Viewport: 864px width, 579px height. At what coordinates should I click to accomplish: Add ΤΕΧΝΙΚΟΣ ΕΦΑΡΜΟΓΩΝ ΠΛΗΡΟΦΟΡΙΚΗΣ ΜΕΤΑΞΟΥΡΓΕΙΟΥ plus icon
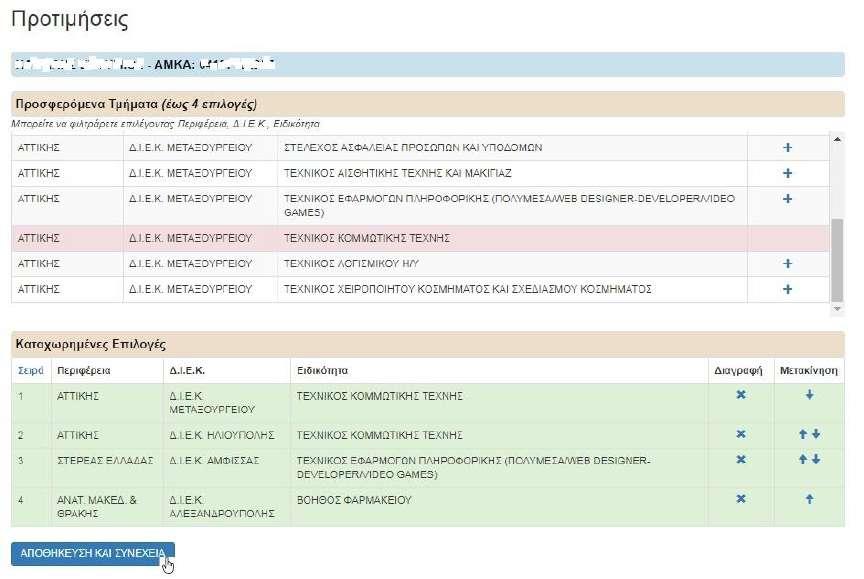point(787,199)
